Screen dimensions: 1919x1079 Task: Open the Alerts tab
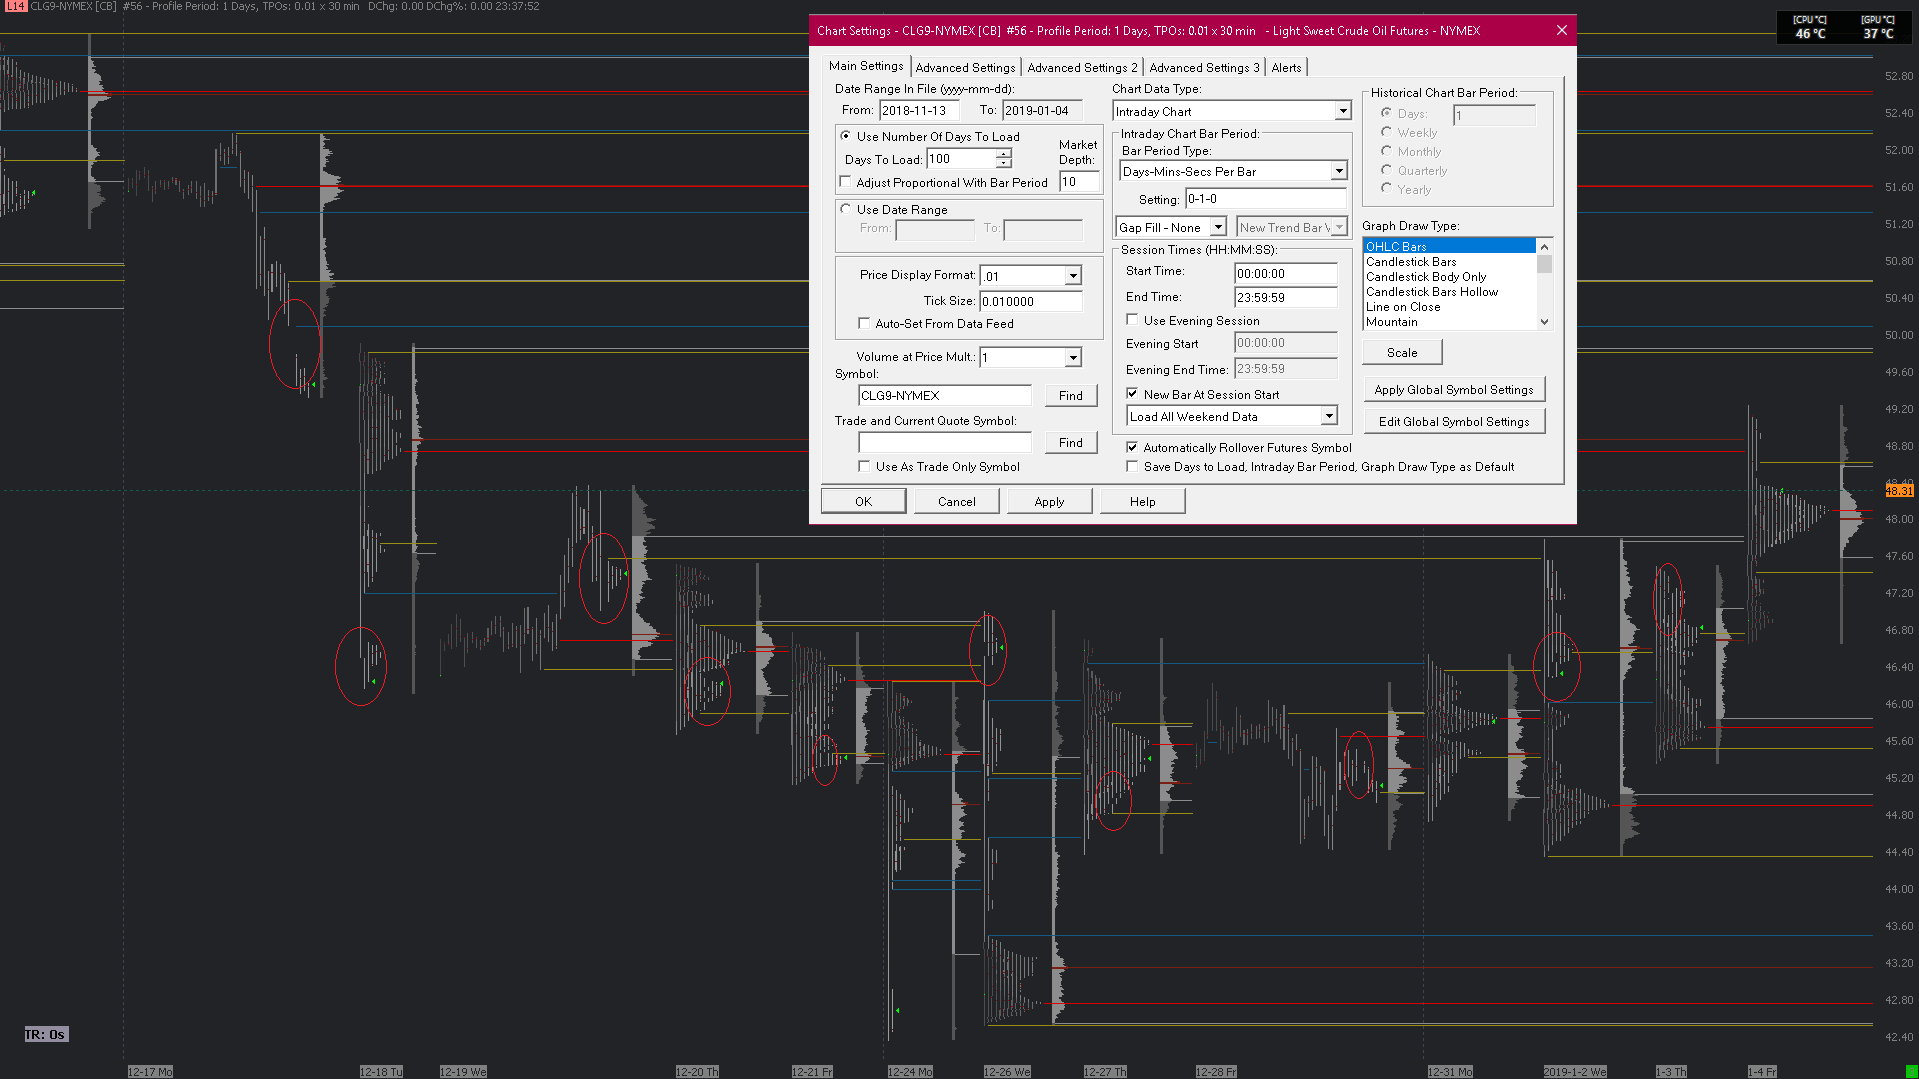point(1286,67)
